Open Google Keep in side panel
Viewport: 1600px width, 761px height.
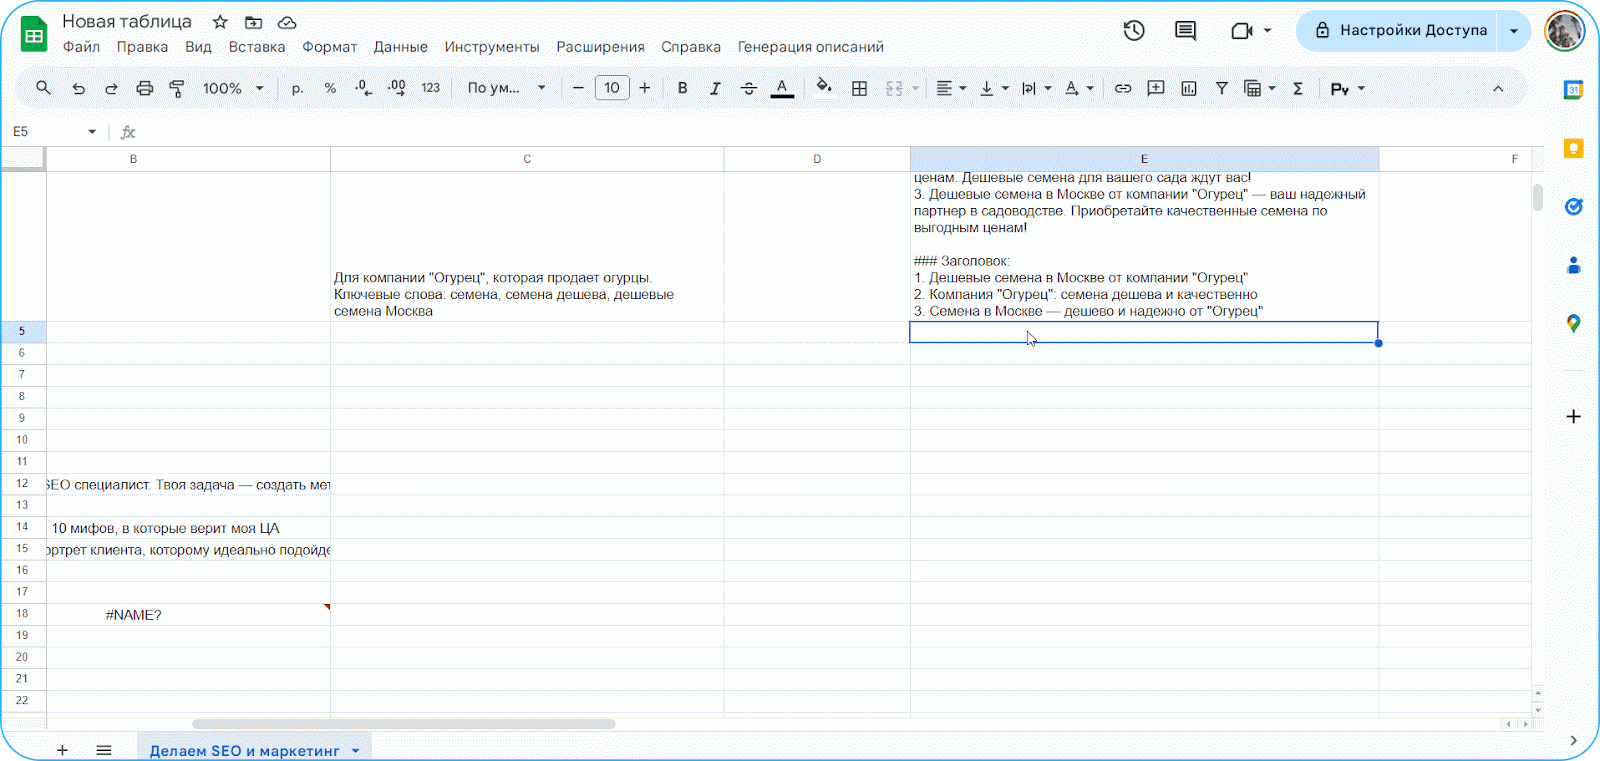pyautogui.click(x=1573, y=148)
